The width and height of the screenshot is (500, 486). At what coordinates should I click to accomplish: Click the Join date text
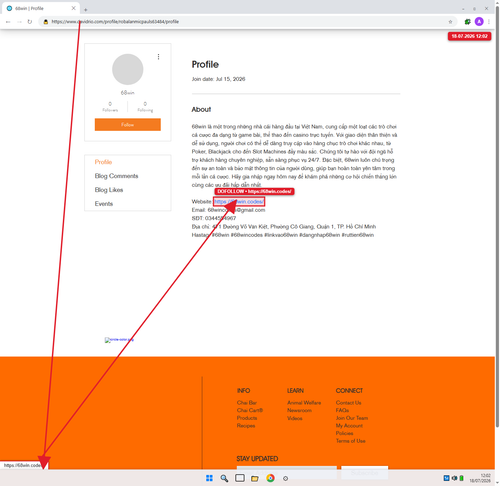218,79
